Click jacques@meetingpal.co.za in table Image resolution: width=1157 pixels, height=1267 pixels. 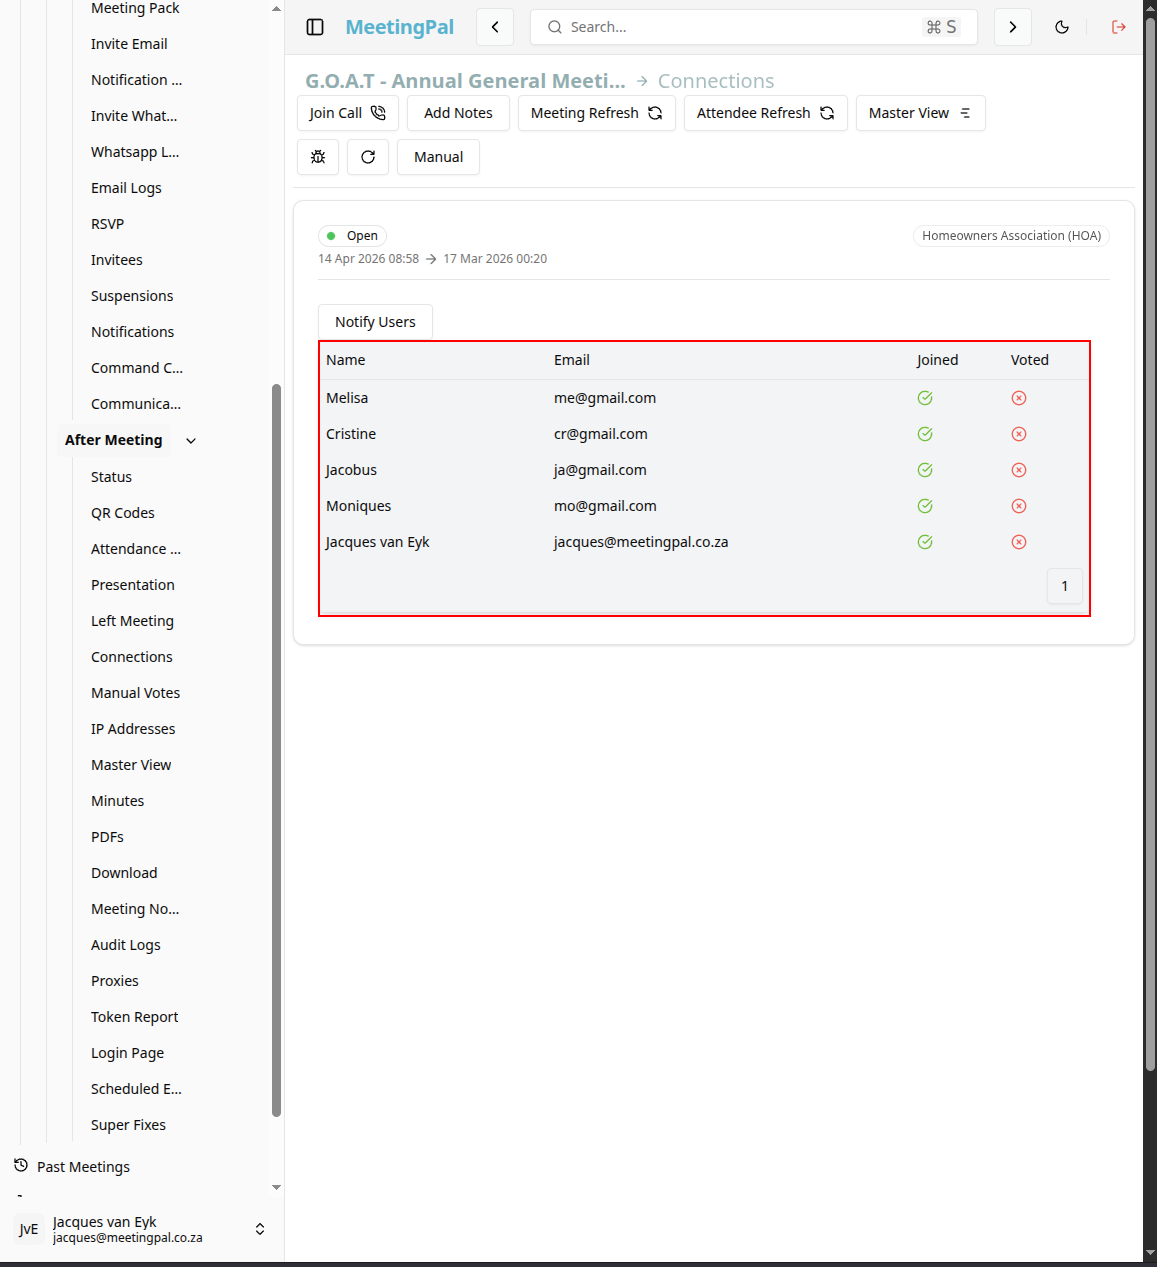(641, 542)
